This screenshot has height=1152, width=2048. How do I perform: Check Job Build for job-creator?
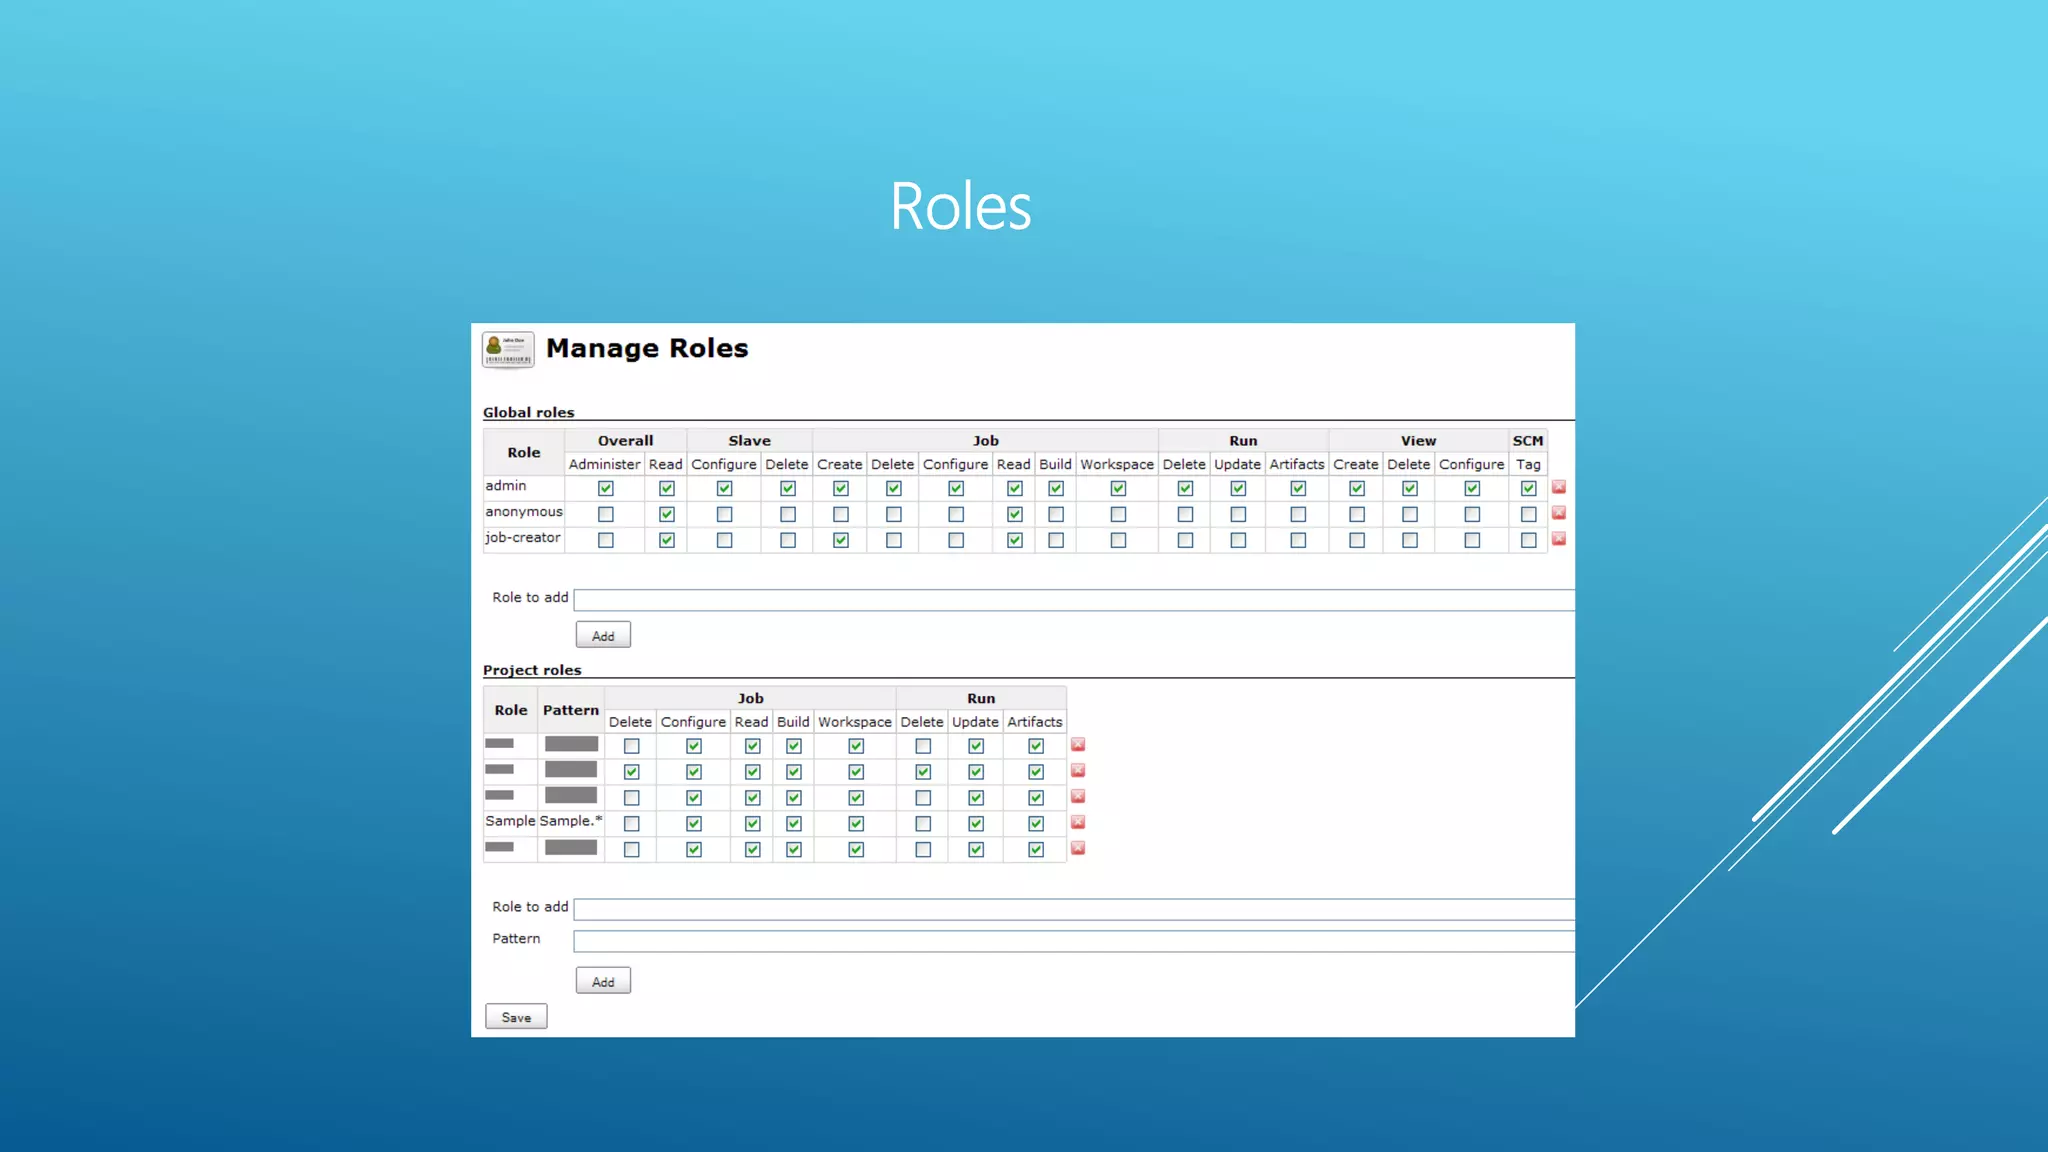click(x=1056, y=540)
